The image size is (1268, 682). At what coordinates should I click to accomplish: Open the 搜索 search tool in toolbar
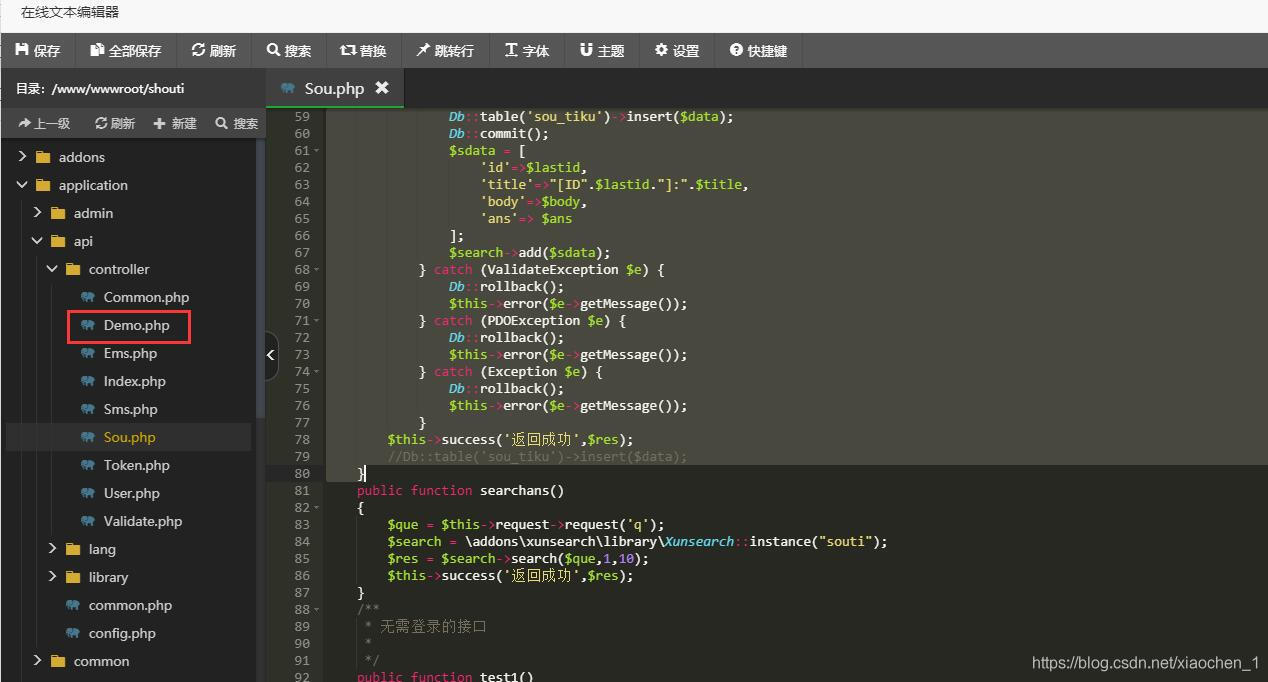289,50
